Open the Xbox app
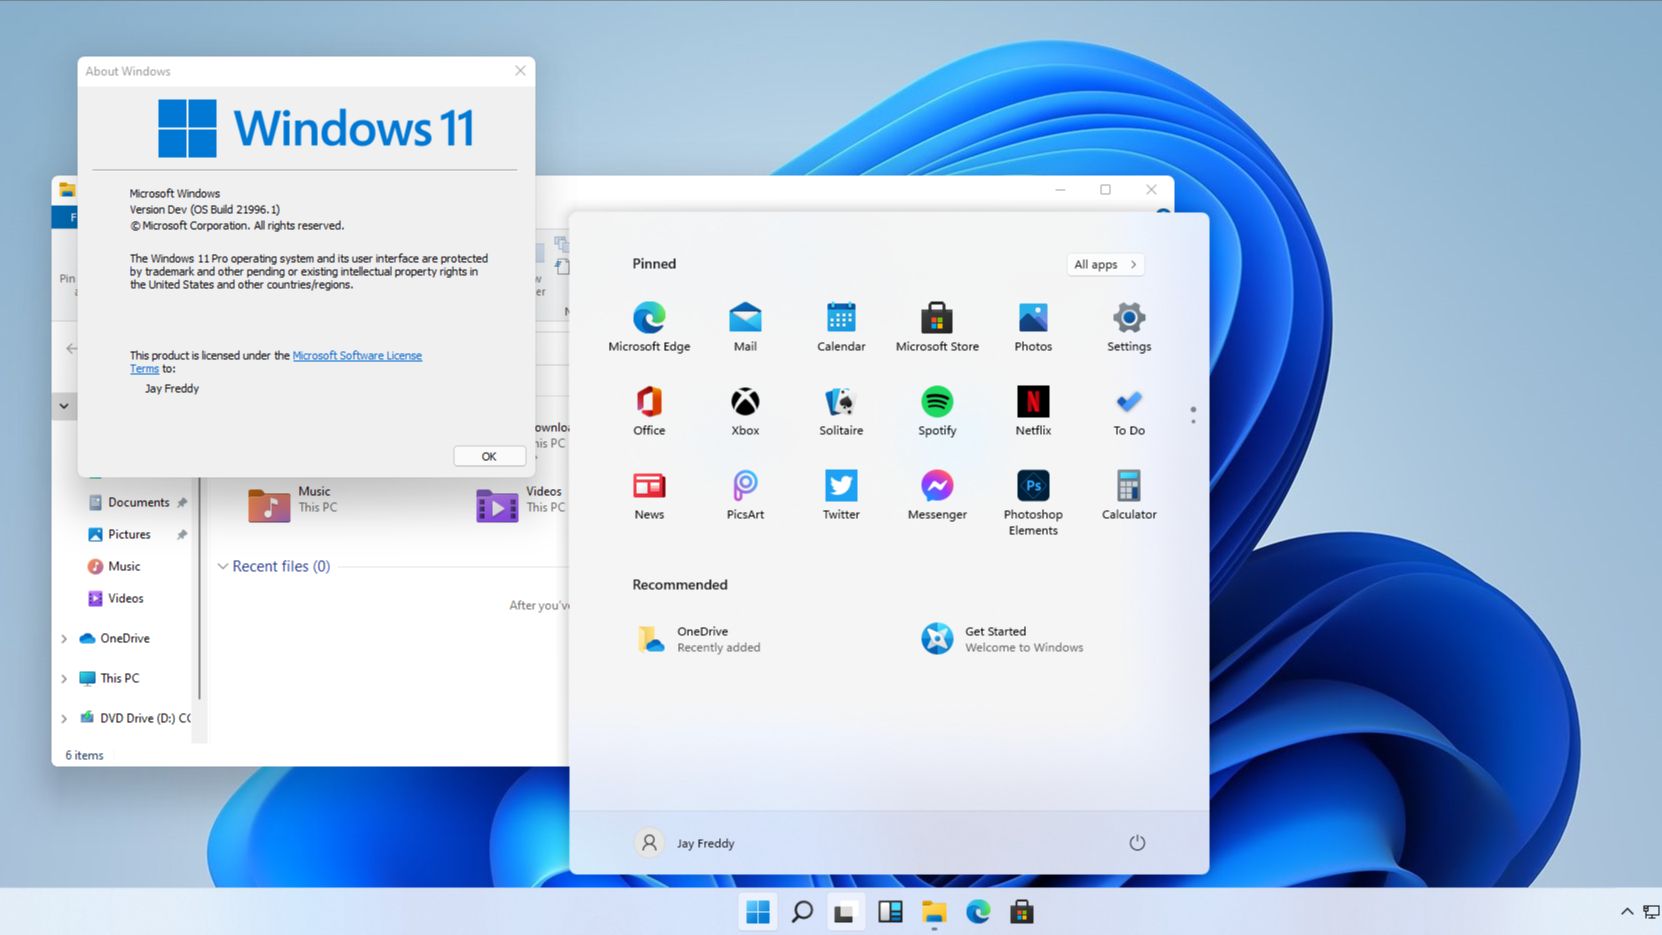Viewport: 1662px width, 935px height. pos(745,411)
